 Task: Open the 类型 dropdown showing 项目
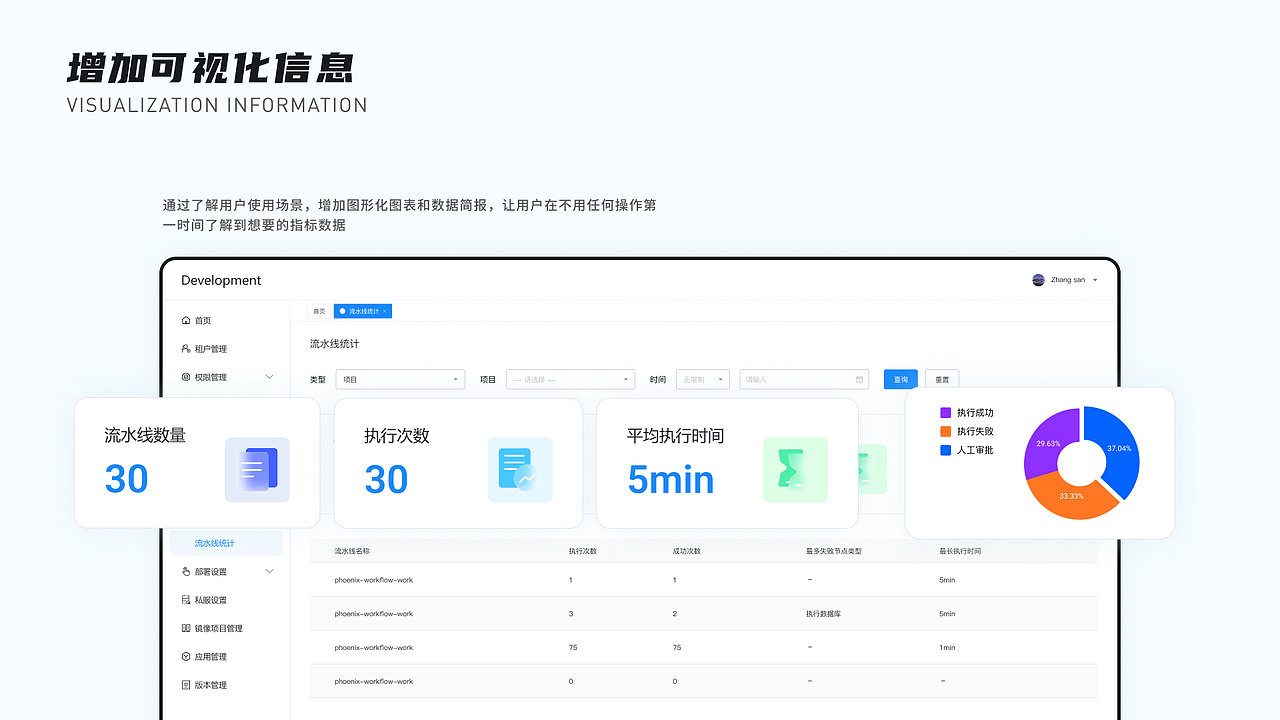point(400,380)
